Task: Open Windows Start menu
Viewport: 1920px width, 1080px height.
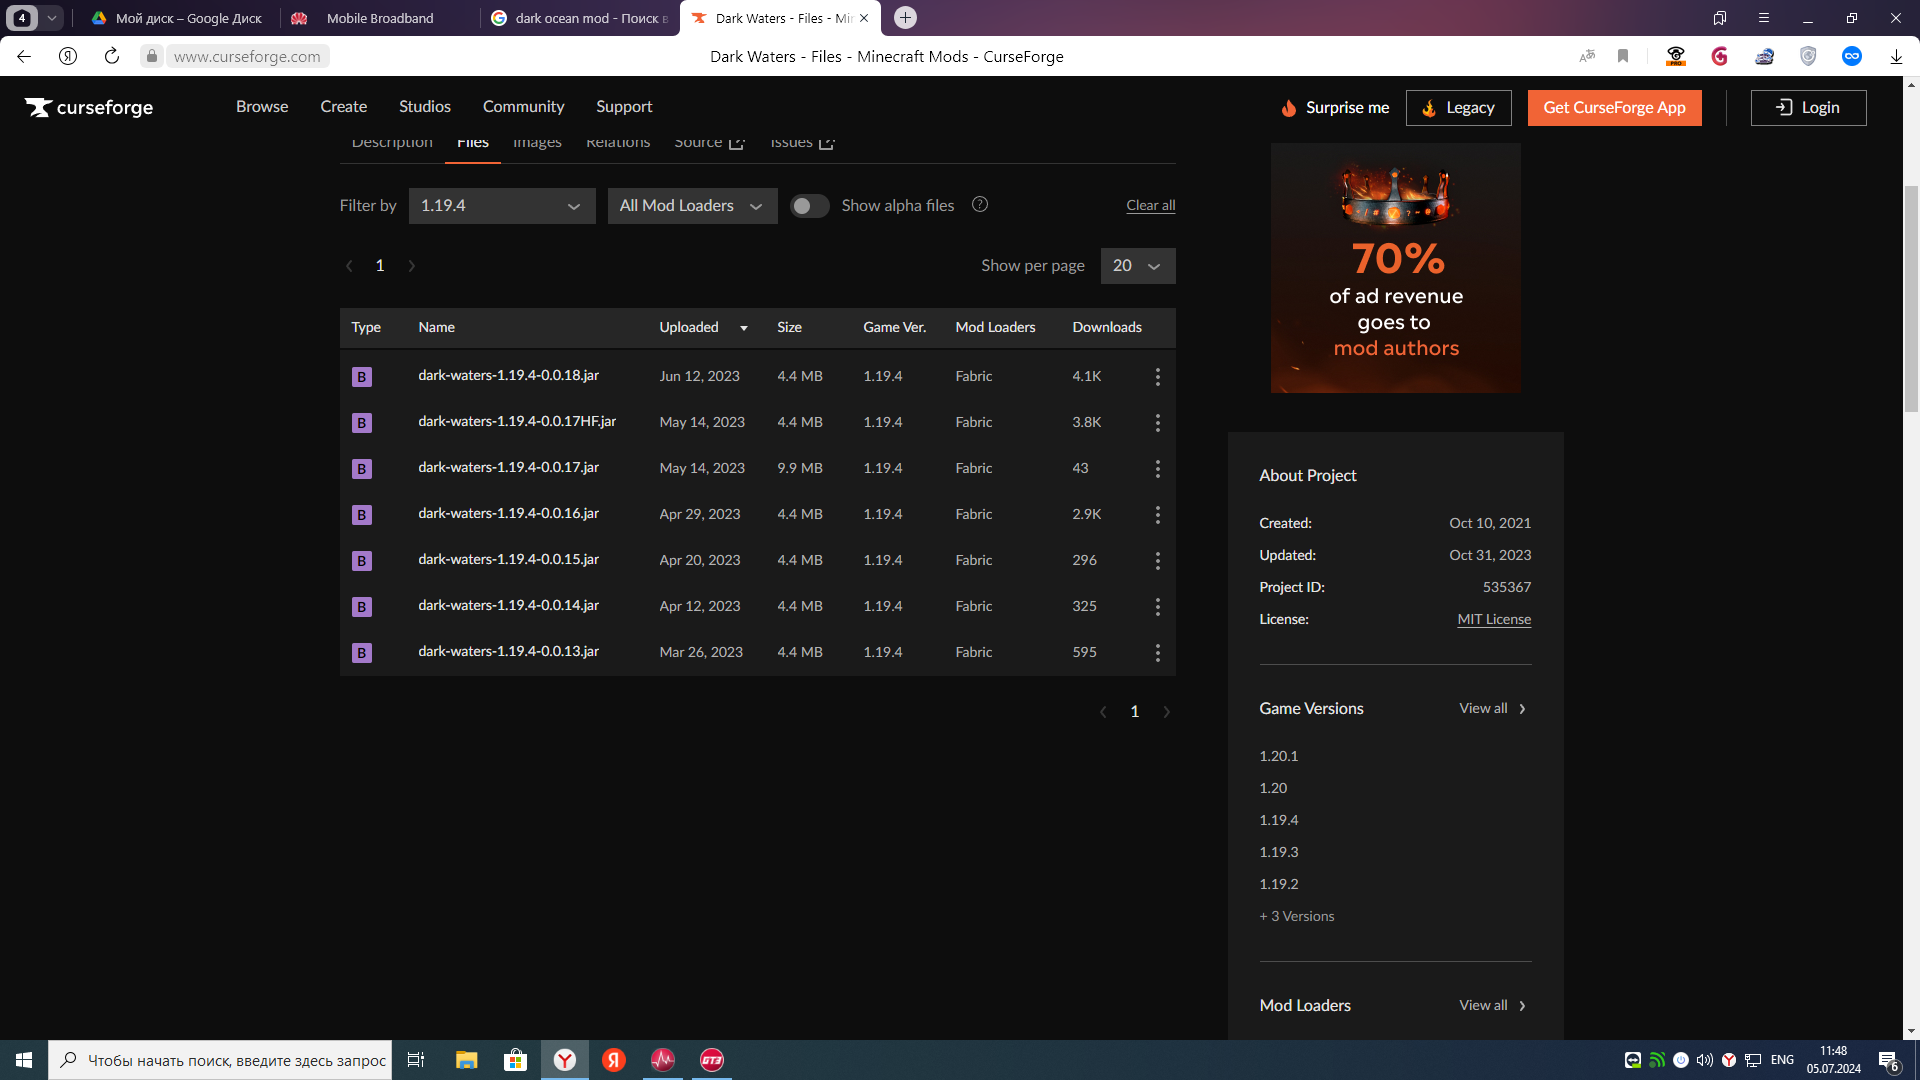Action: point(24,1060)
